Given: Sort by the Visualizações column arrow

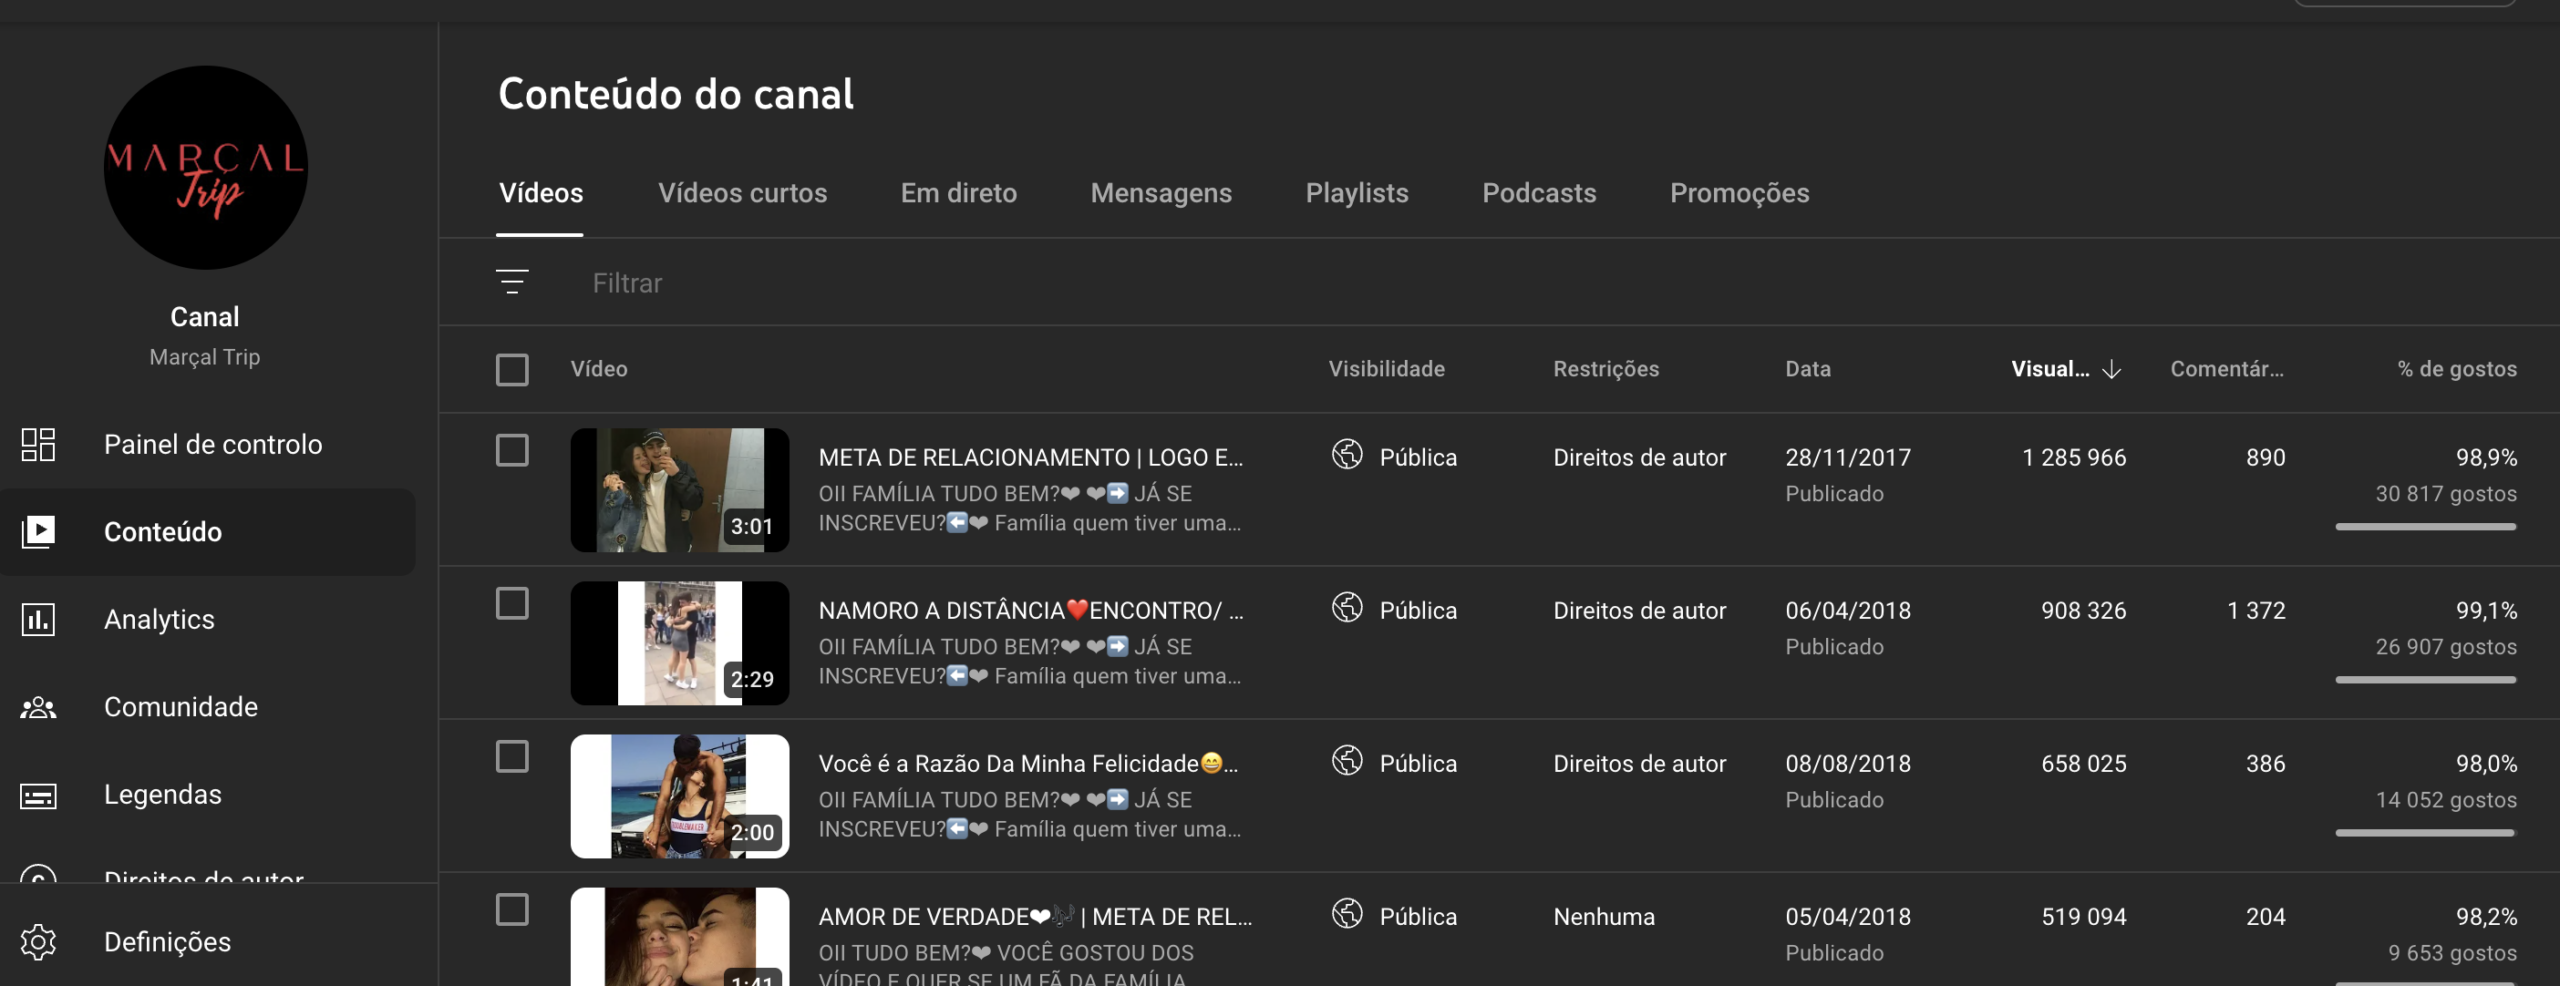Looking at the screenshot, I should pos(2111,370).
